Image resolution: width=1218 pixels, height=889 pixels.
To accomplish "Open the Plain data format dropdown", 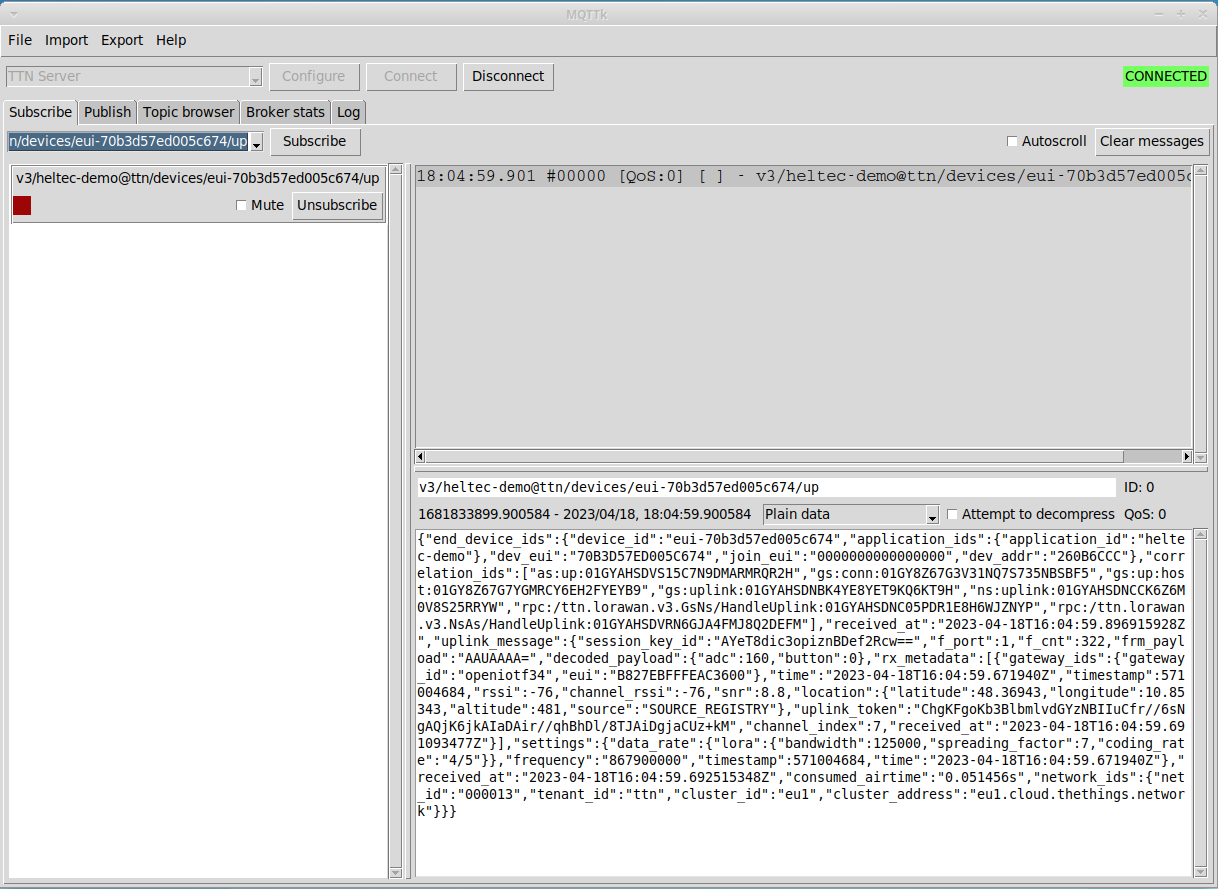I will [x=932, y=515].
